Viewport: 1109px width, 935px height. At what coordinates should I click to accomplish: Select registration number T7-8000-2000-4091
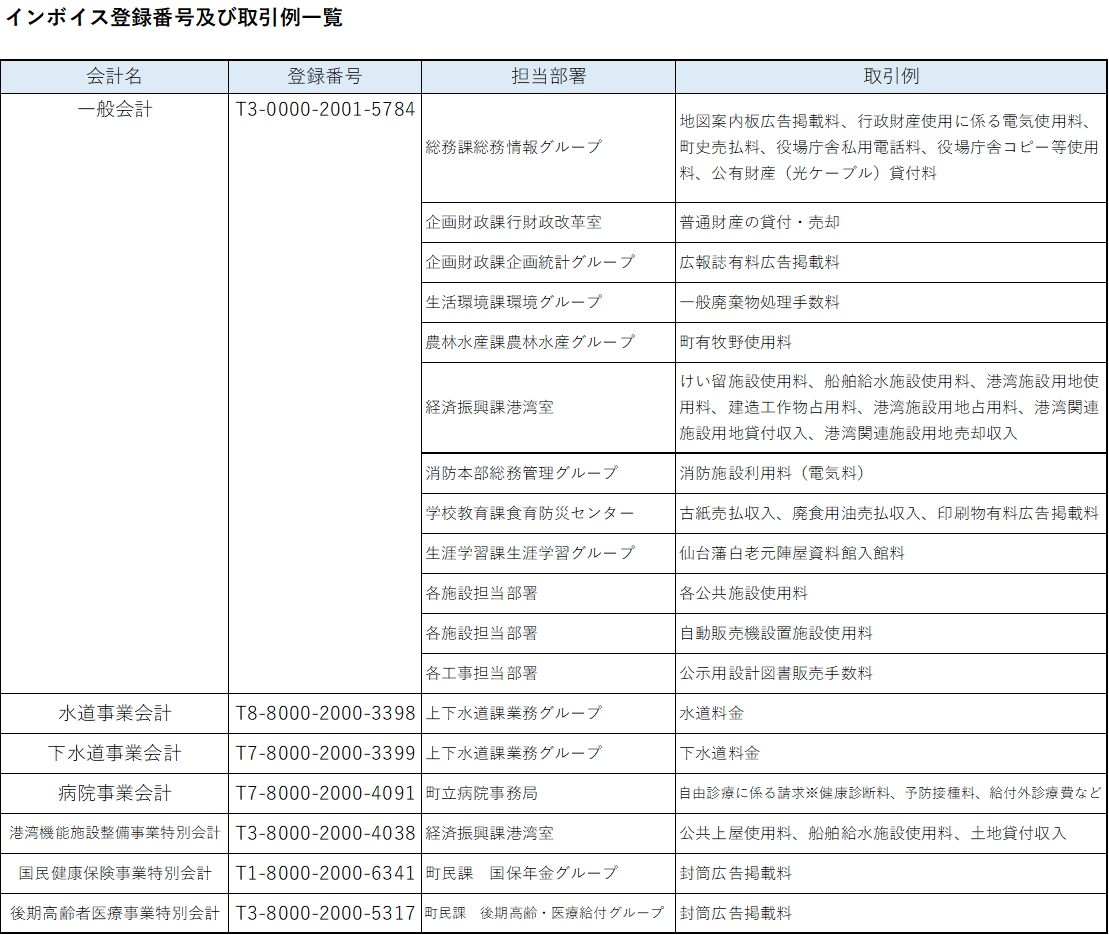pyautogui.click(x=325, y=794)
